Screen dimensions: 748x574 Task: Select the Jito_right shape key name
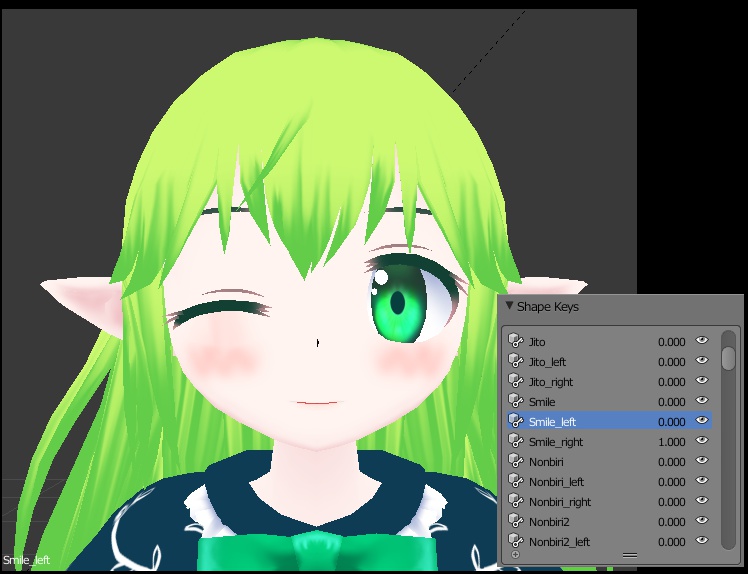pyautogui.click(x=551, y=382)
